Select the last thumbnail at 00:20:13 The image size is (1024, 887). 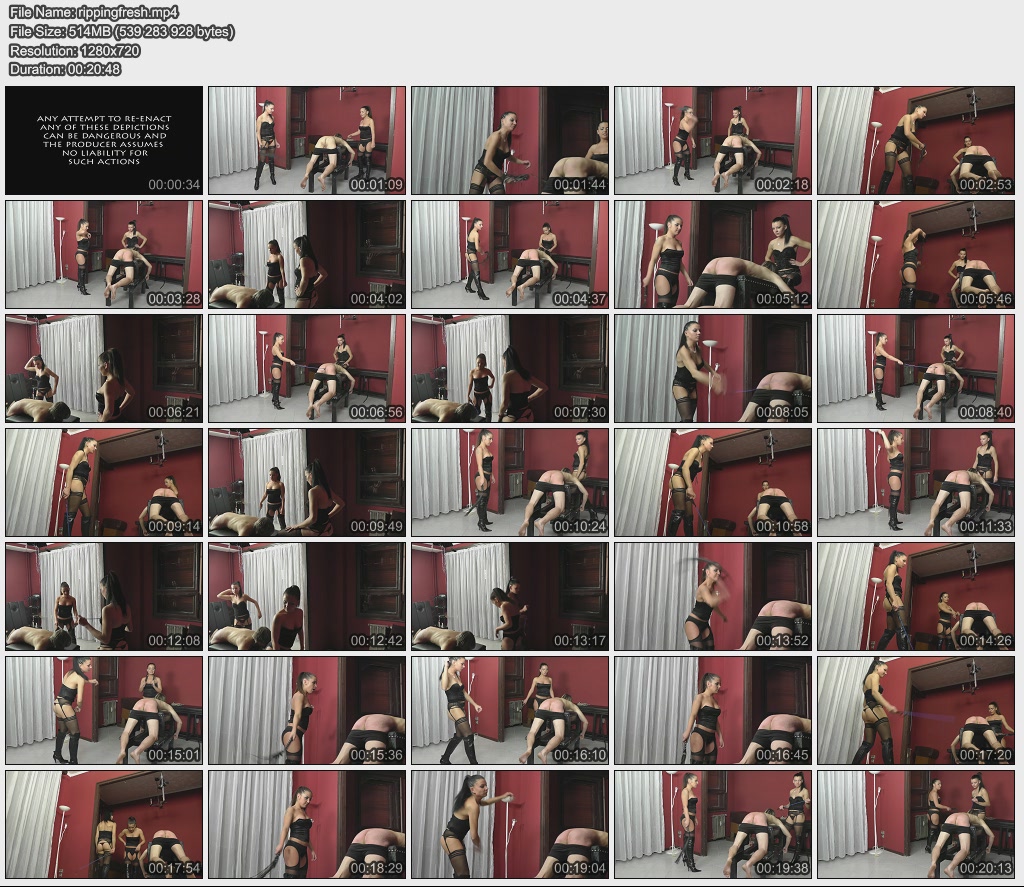(x=915, y=824)
